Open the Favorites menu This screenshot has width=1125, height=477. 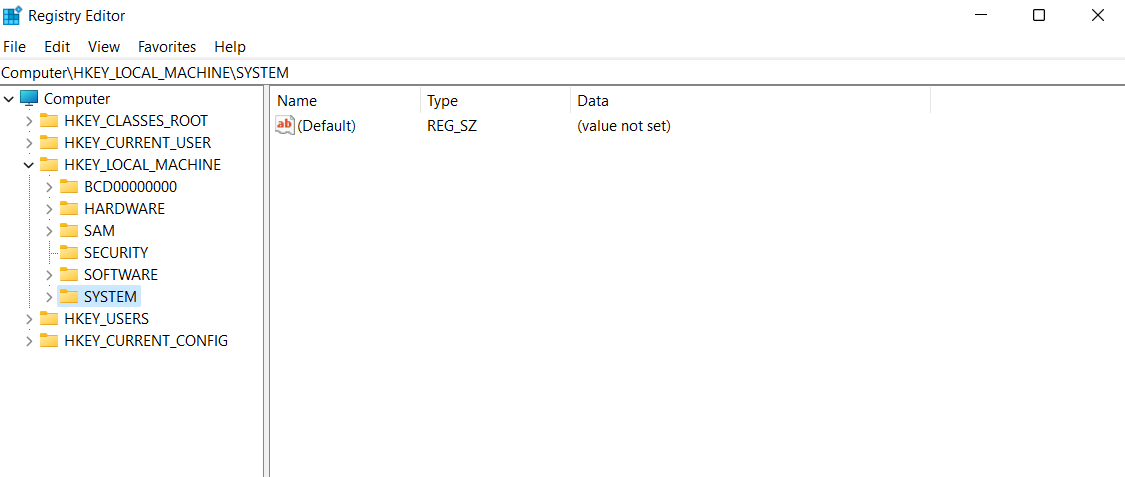click(167, 47)
